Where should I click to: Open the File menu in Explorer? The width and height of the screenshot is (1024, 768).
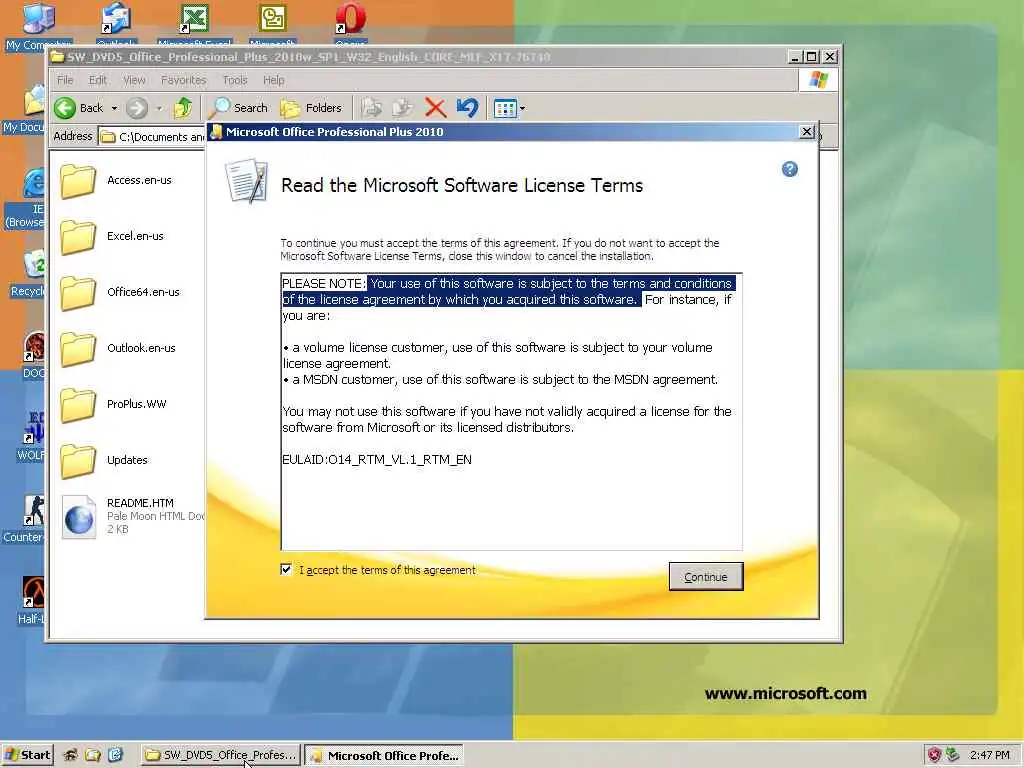point(65,80)
